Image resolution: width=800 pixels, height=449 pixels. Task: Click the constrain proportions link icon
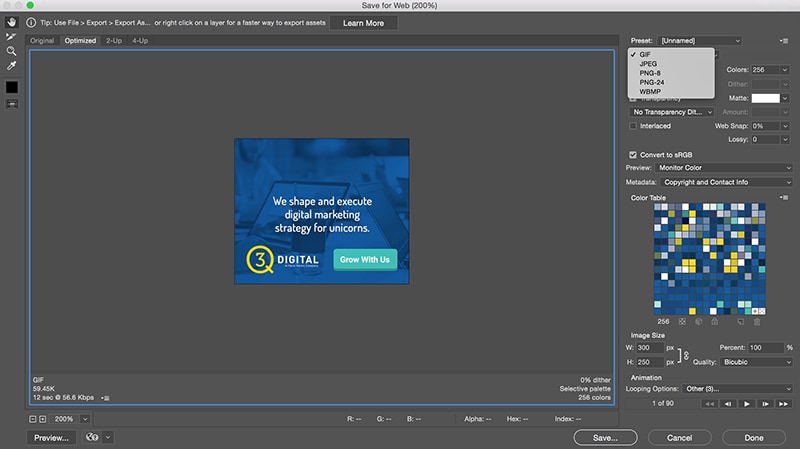[x=686, y=355]
